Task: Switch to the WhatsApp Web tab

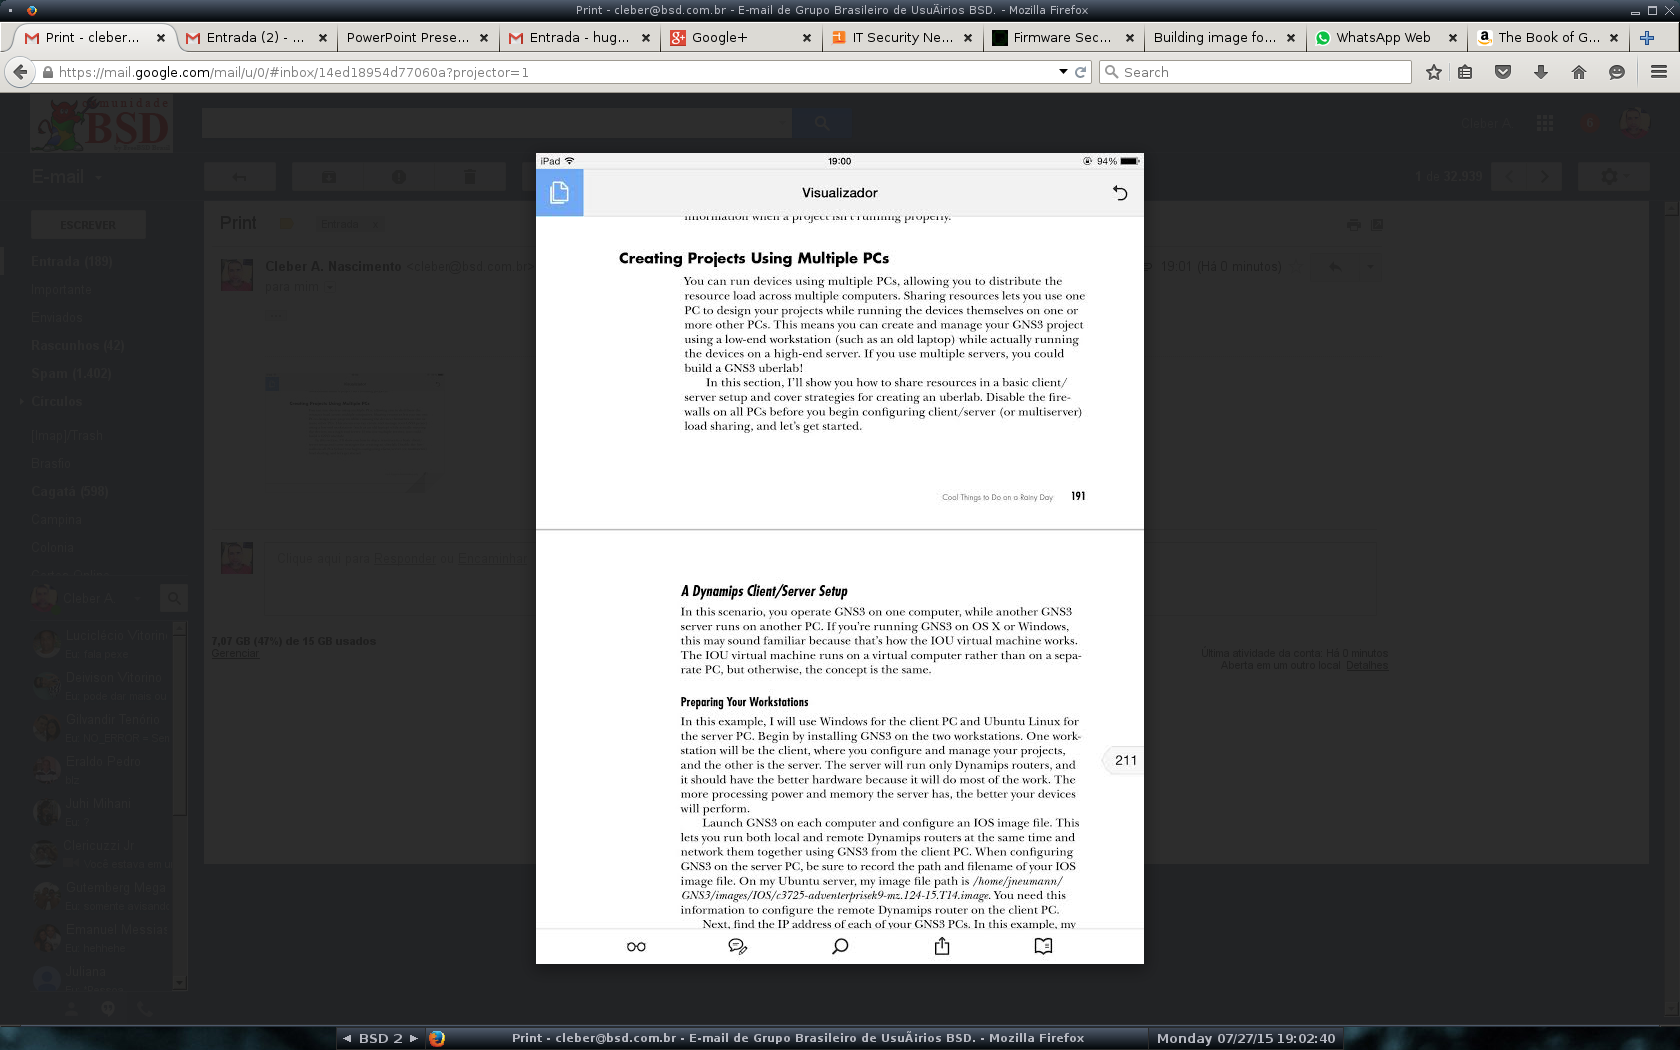Action: tap(1386, 38)
